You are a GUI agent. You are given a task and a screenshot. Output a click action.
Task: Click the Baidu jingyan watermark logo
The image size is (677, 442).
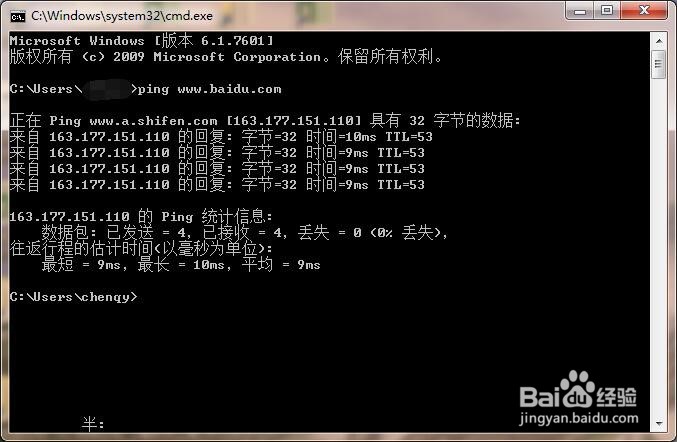pos(578,391)
